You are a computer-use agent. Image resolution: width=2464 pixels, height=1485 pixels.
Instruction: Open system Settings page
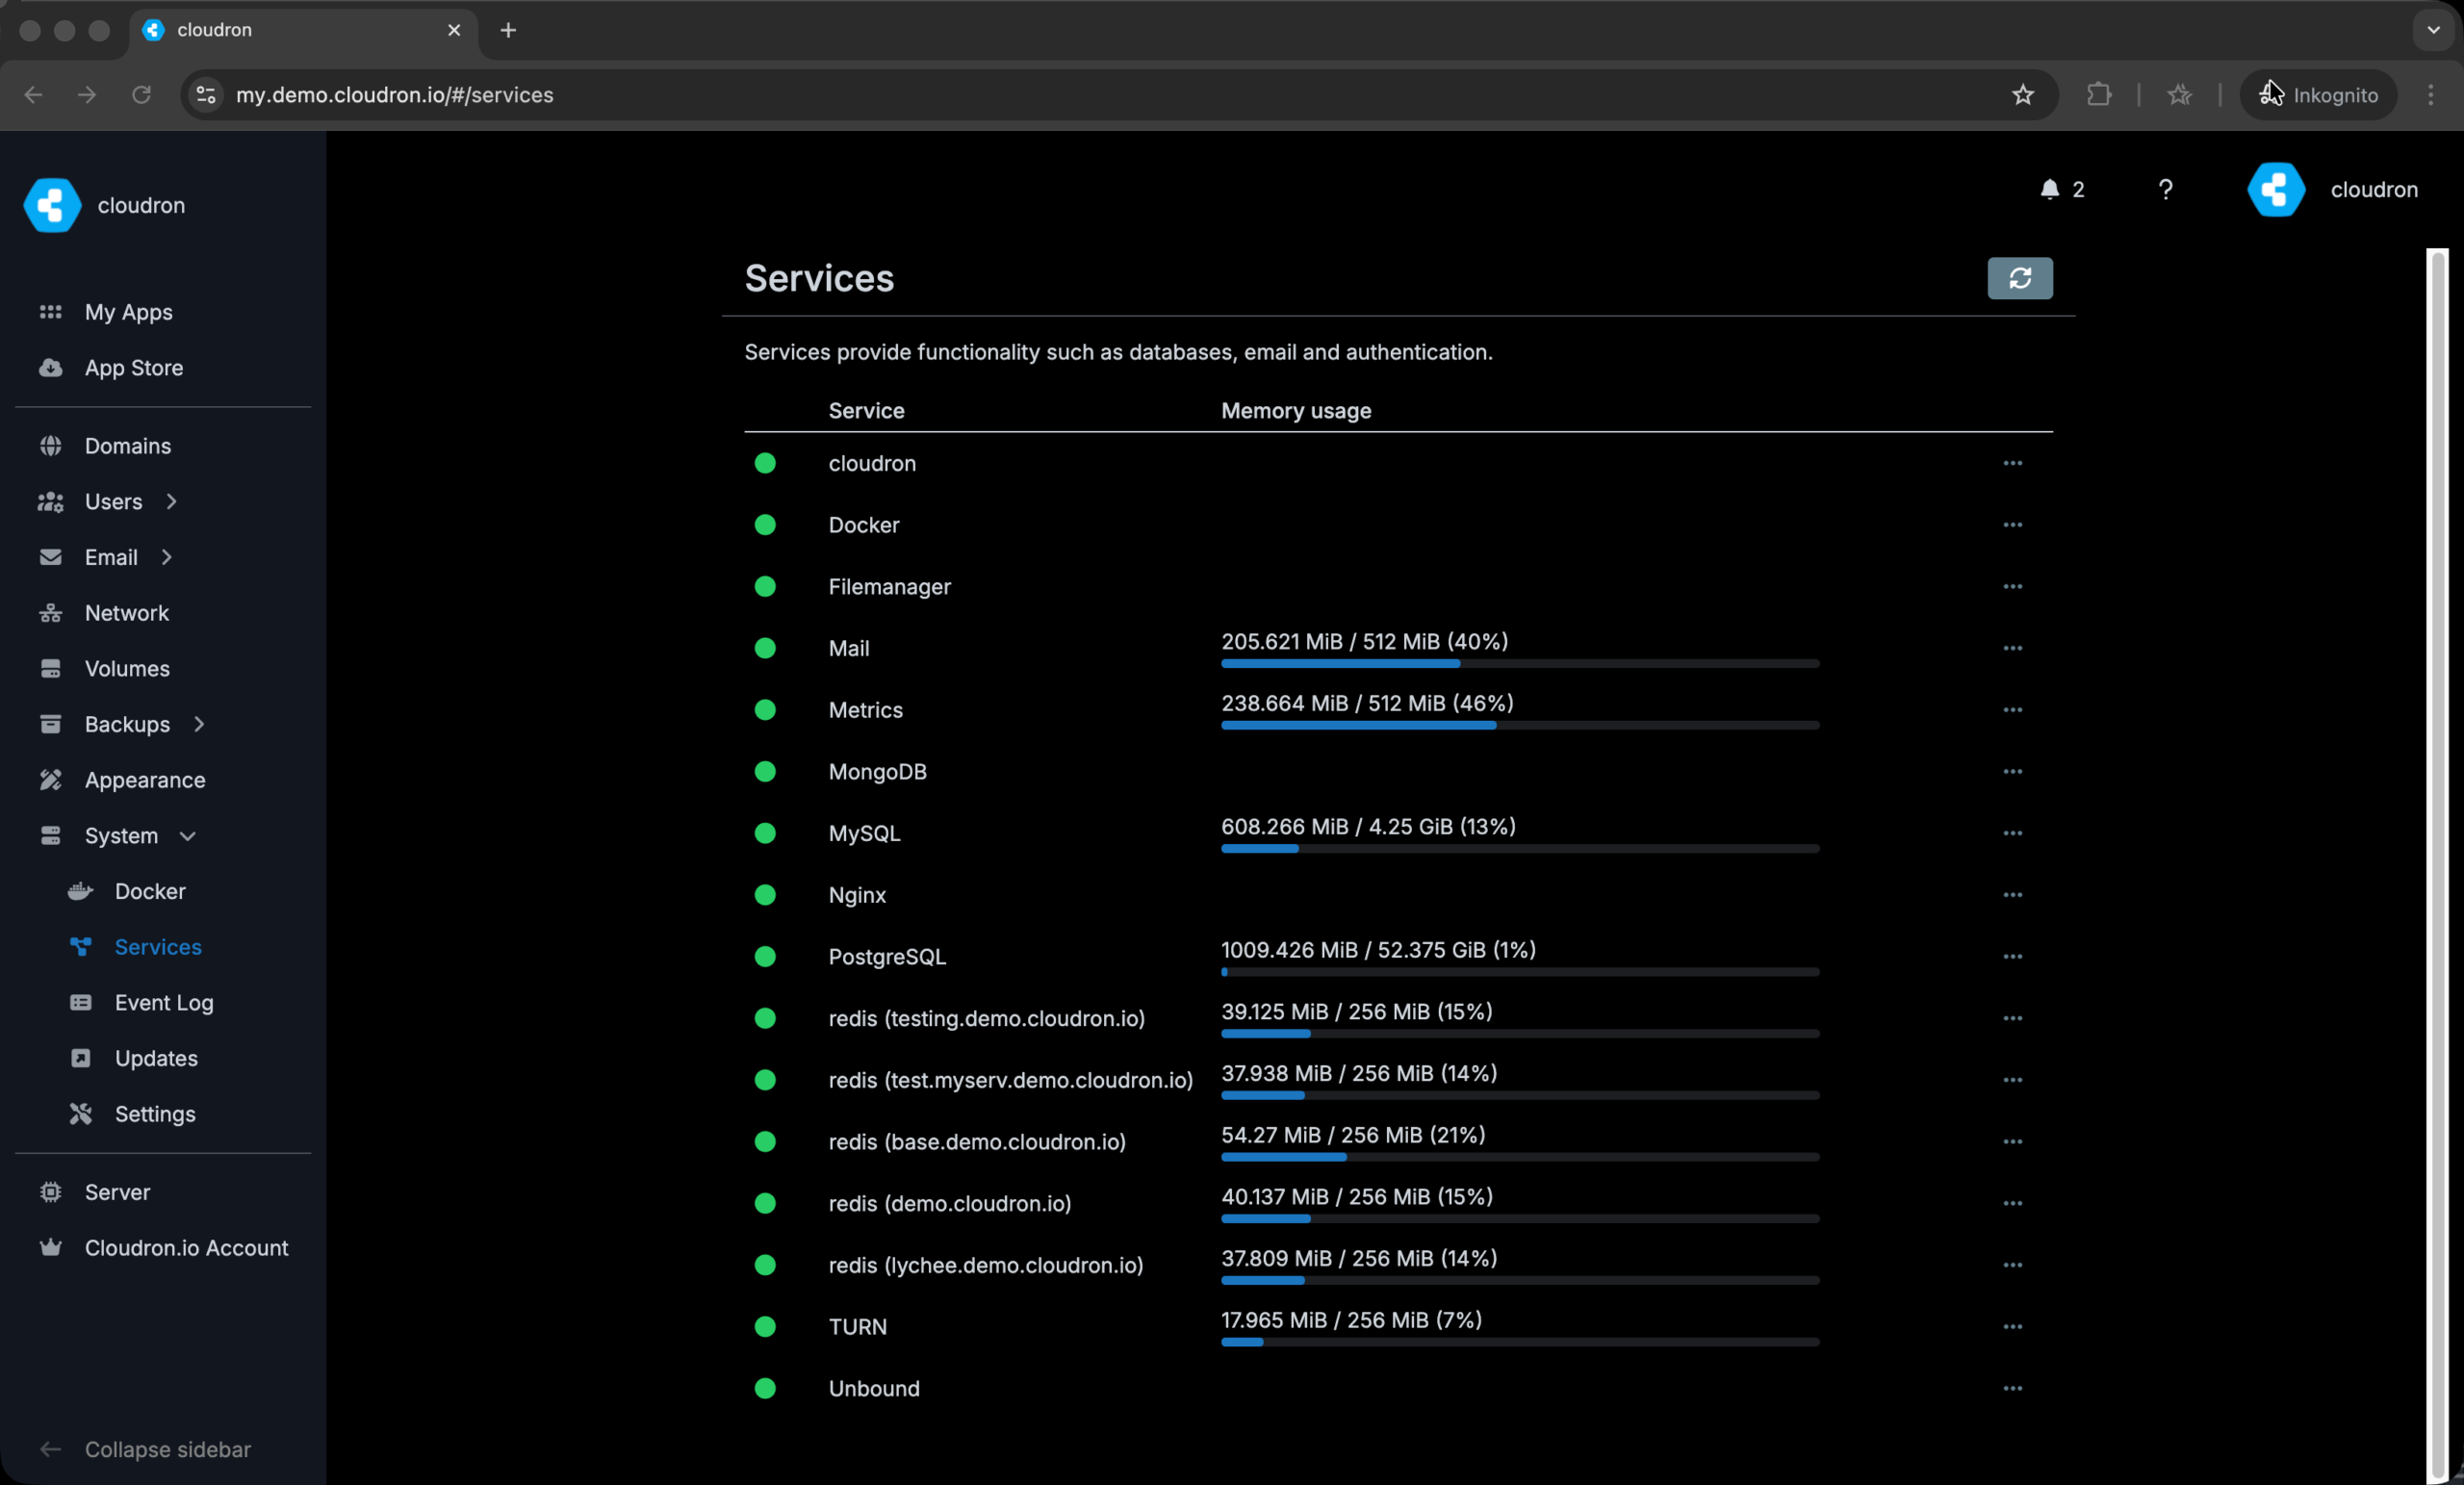click(155, 1114)
